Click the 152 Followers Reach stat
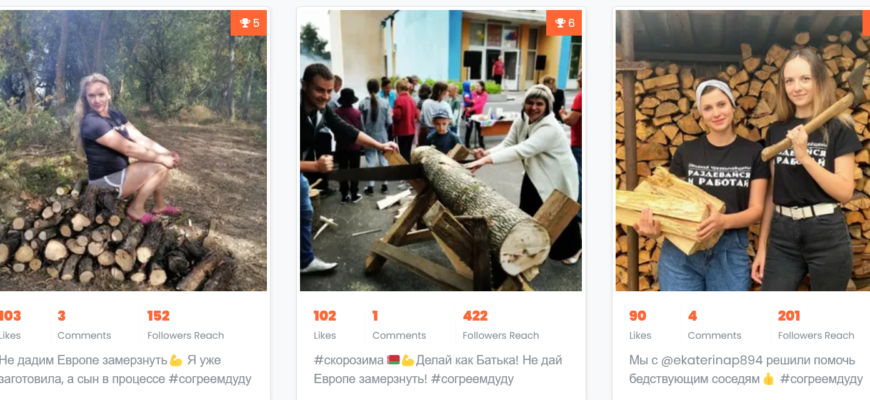The width and height of the screenshot is (870, 400). (185, 325)
